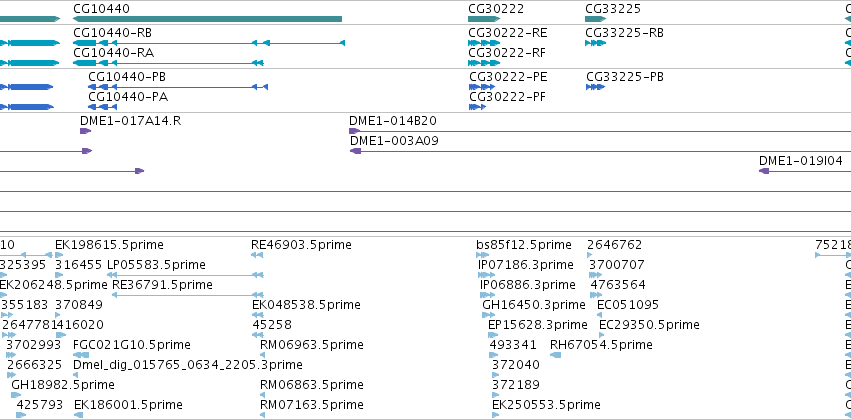The image size is (851, 420).
Task: Click the CG33225-PB protein arrows
Action: click(595, 87)
